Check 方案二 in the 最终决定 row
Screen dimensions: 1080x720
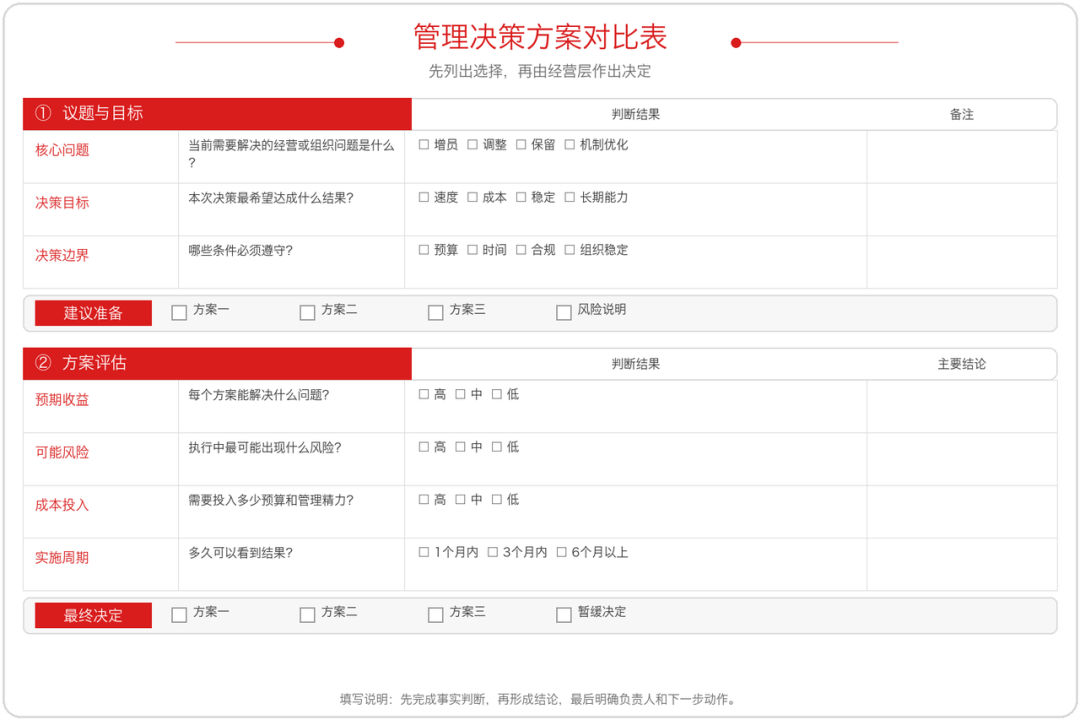pyautogui.click(x=307, y=615)
